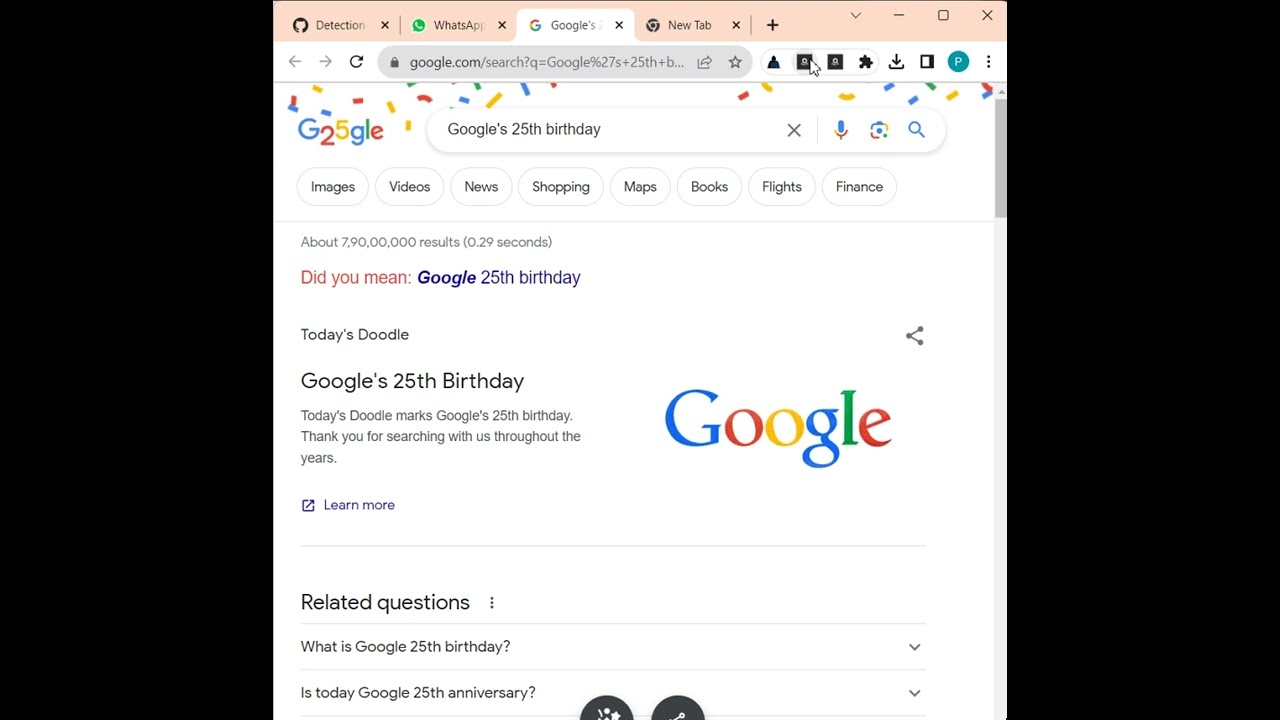The image size is (1280, 720).
Task: Expand "What is Google 25th birthday?"
Action: (913, 647)
